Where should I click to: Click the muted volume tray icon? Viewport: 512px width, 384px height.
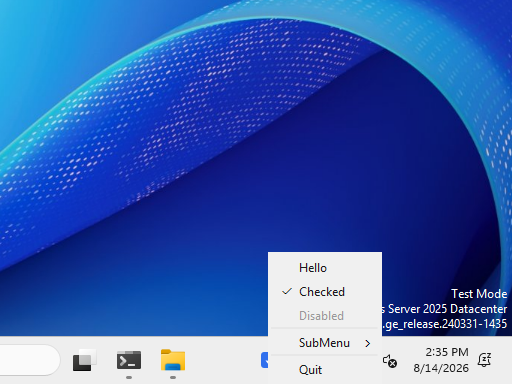[x=390, y=361]
